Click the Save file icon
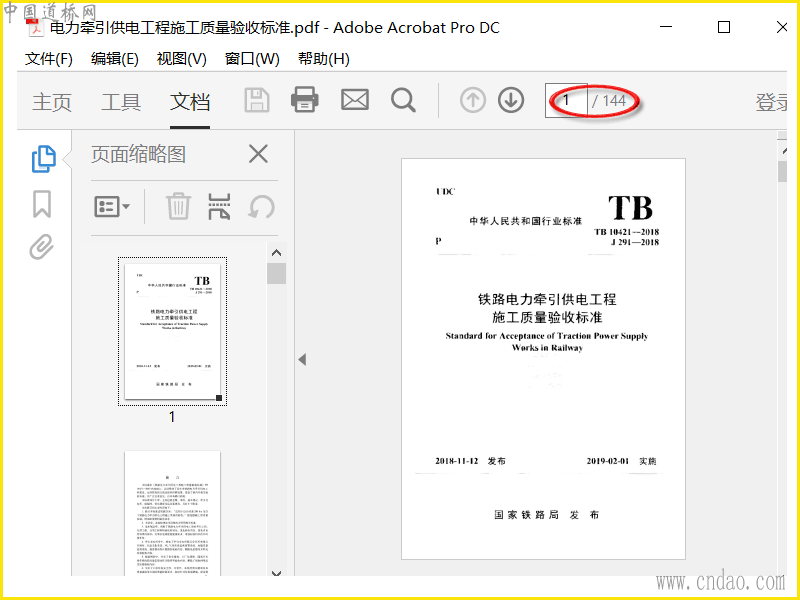Viewport: 800px width, 600px height. pos(257,100)
